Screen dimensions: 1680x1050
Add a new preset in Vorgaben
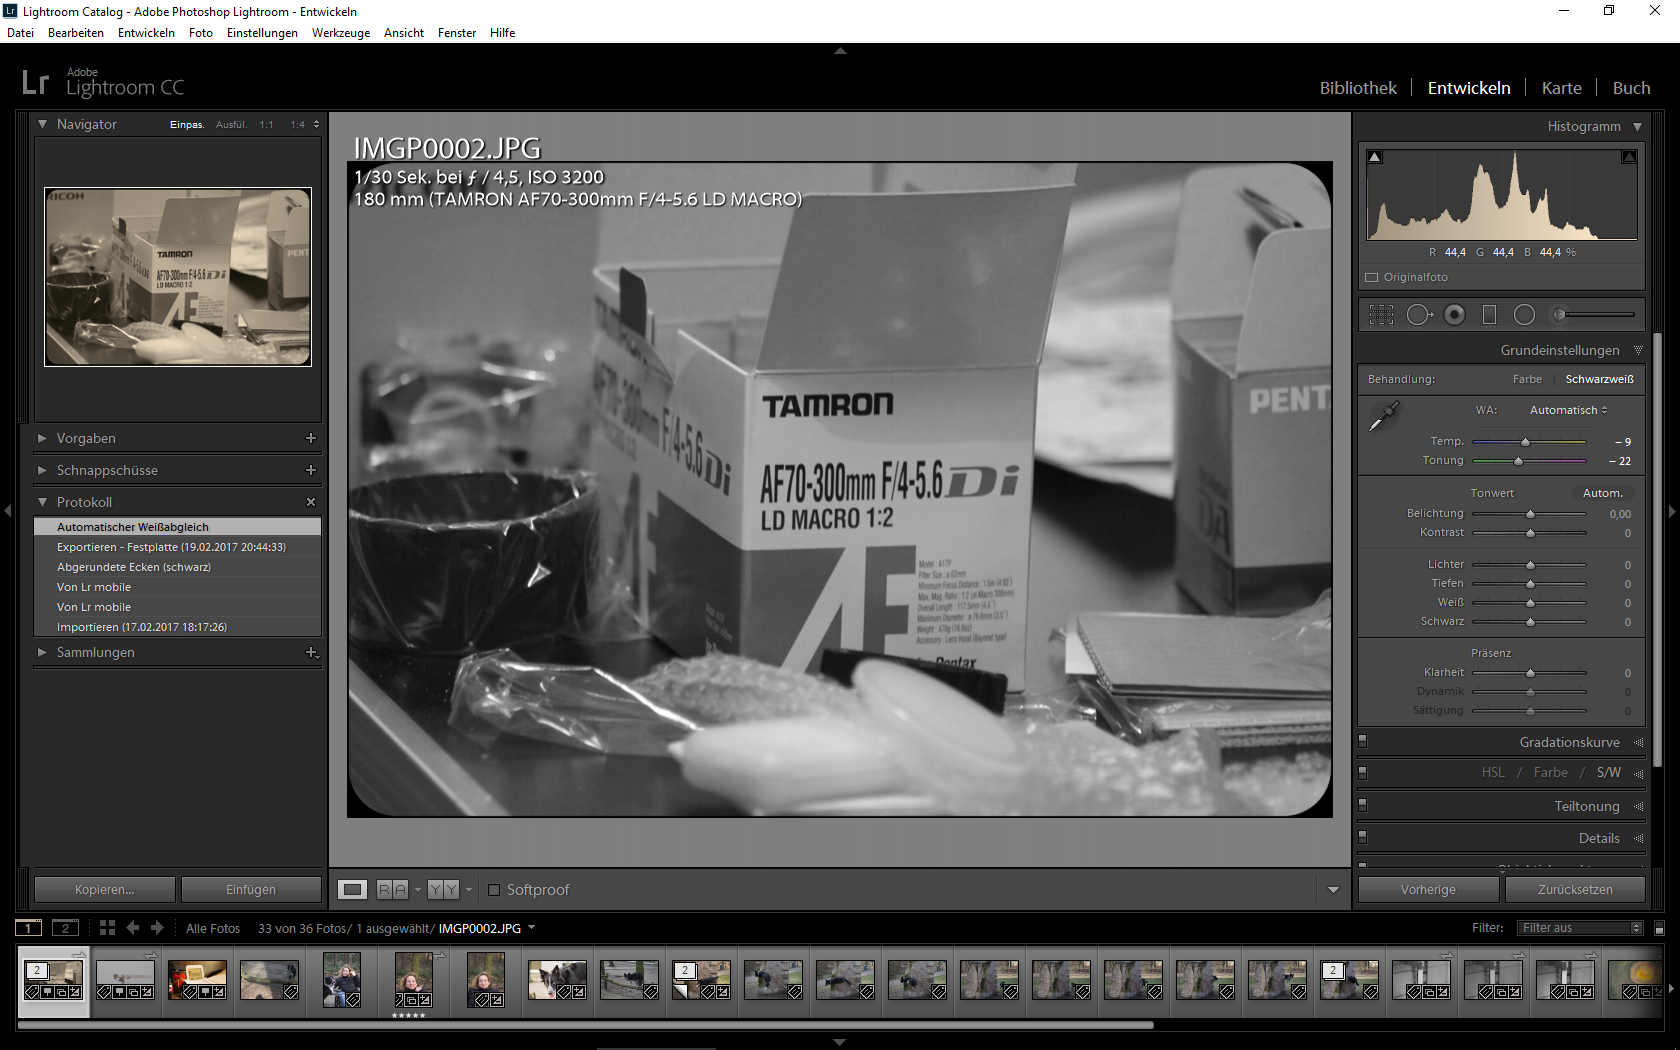click(311, 438)
